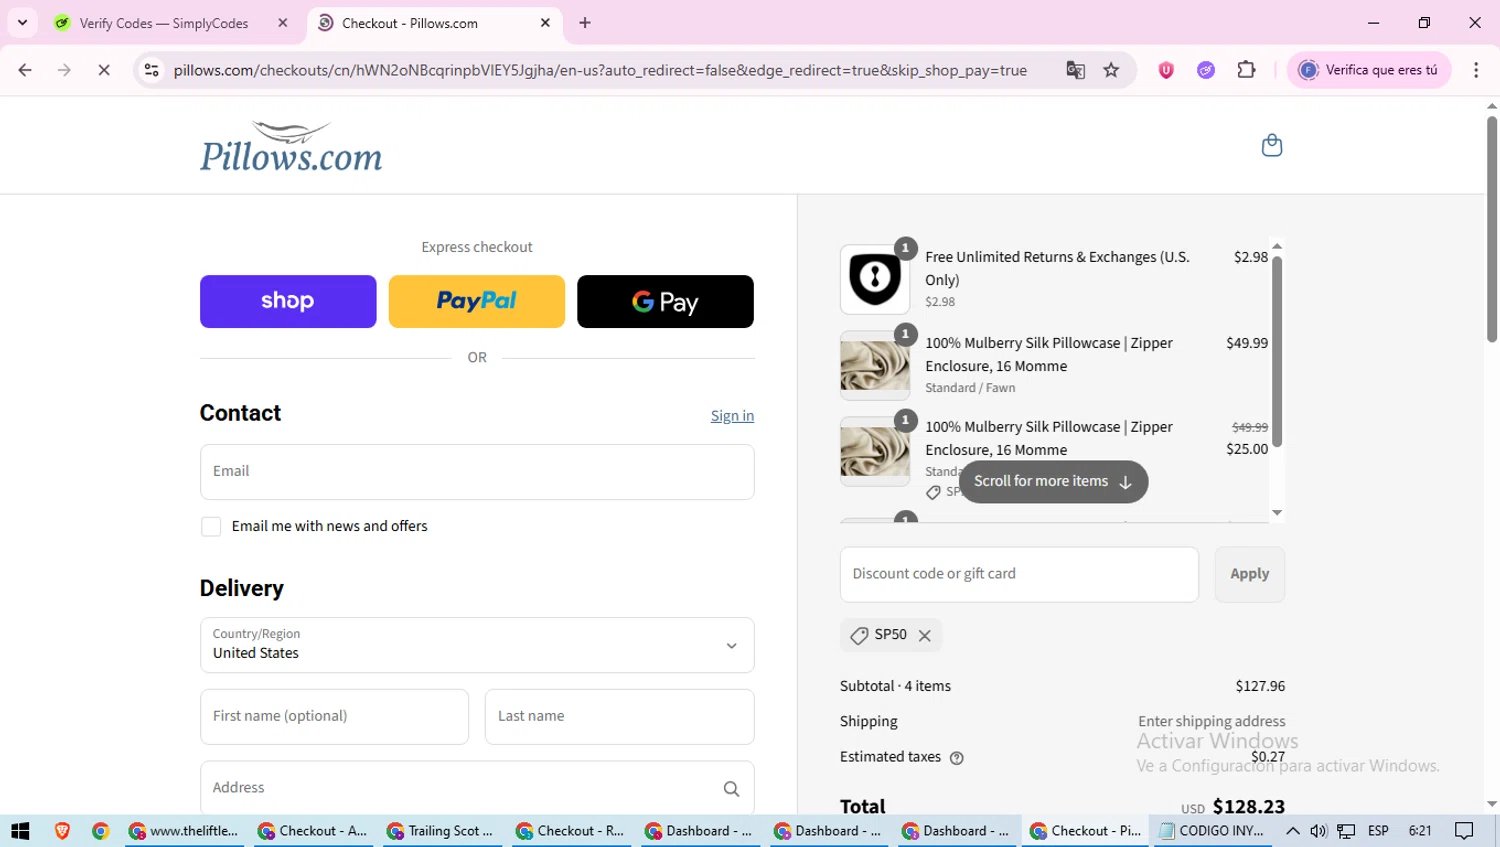Click the Scroll for more items button

[x=1053, y=481]
